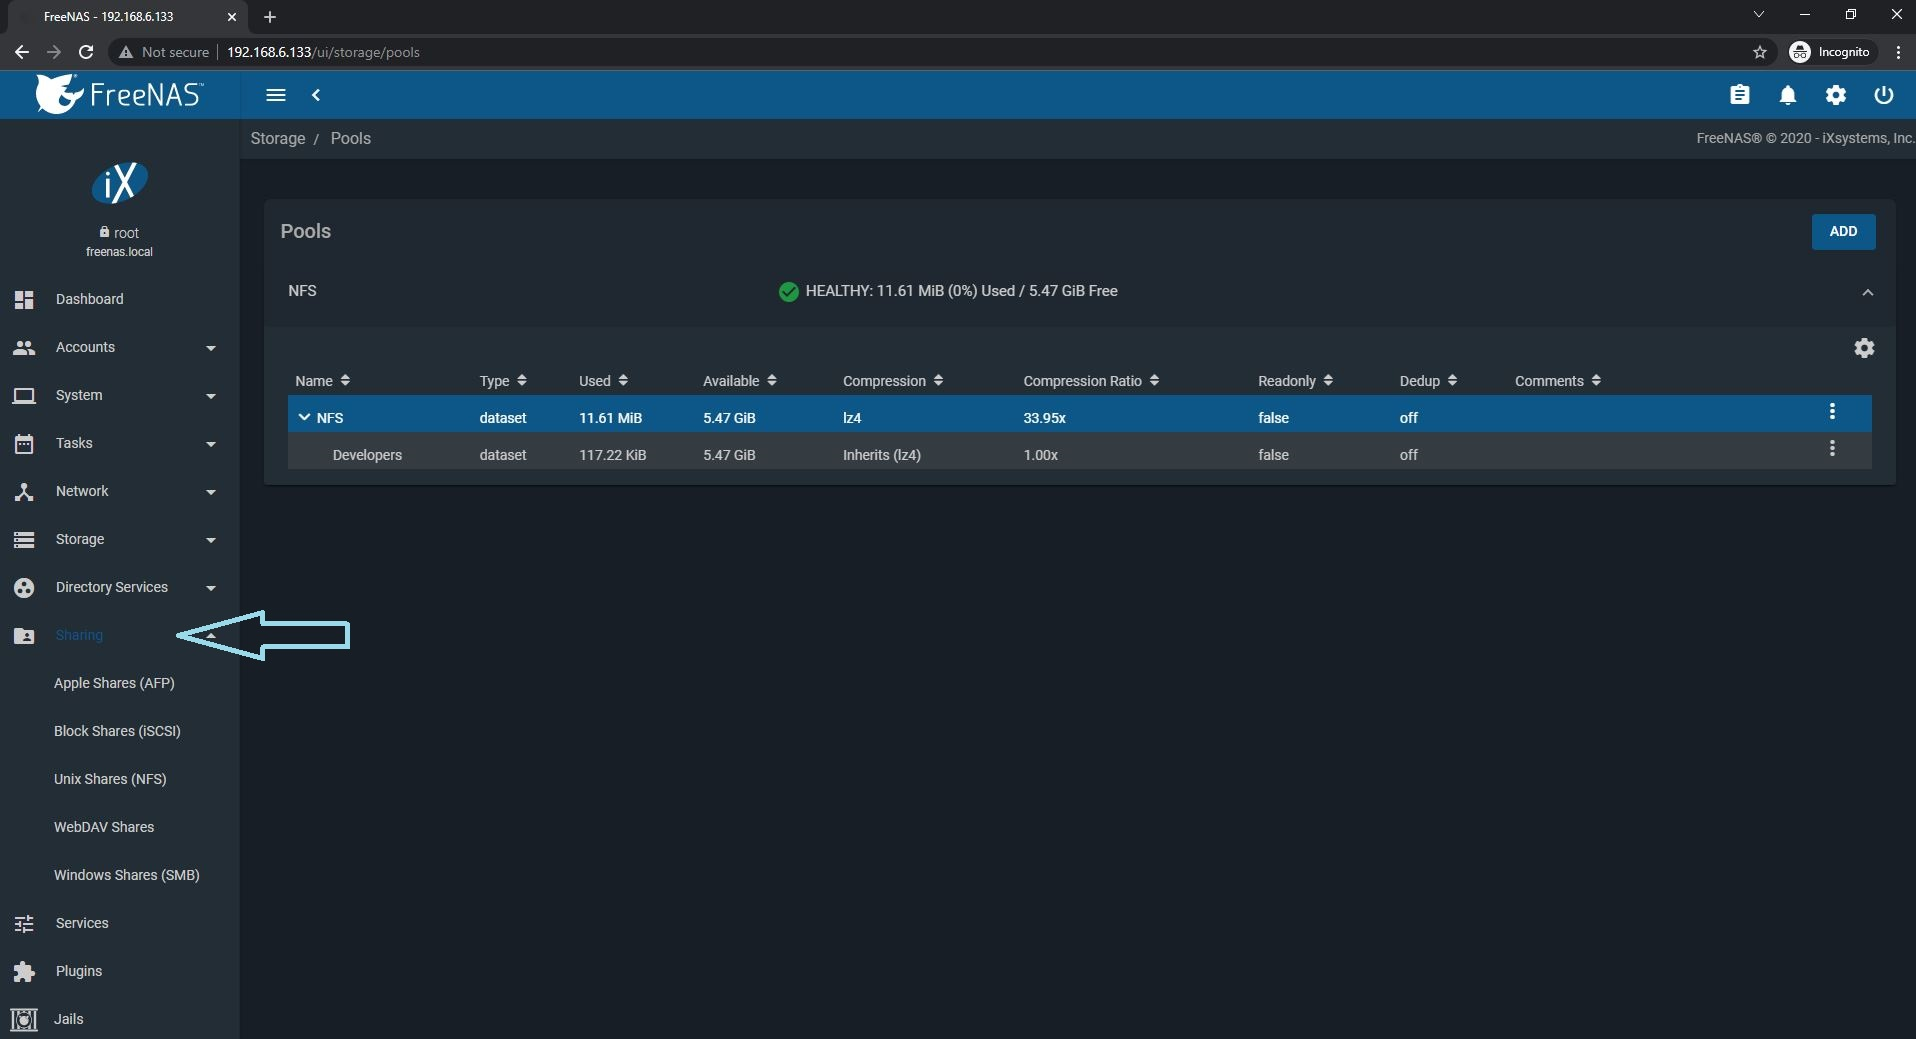Open the Dashboard sidebar item
The image size is (1916, 1039).
(119, 299)
